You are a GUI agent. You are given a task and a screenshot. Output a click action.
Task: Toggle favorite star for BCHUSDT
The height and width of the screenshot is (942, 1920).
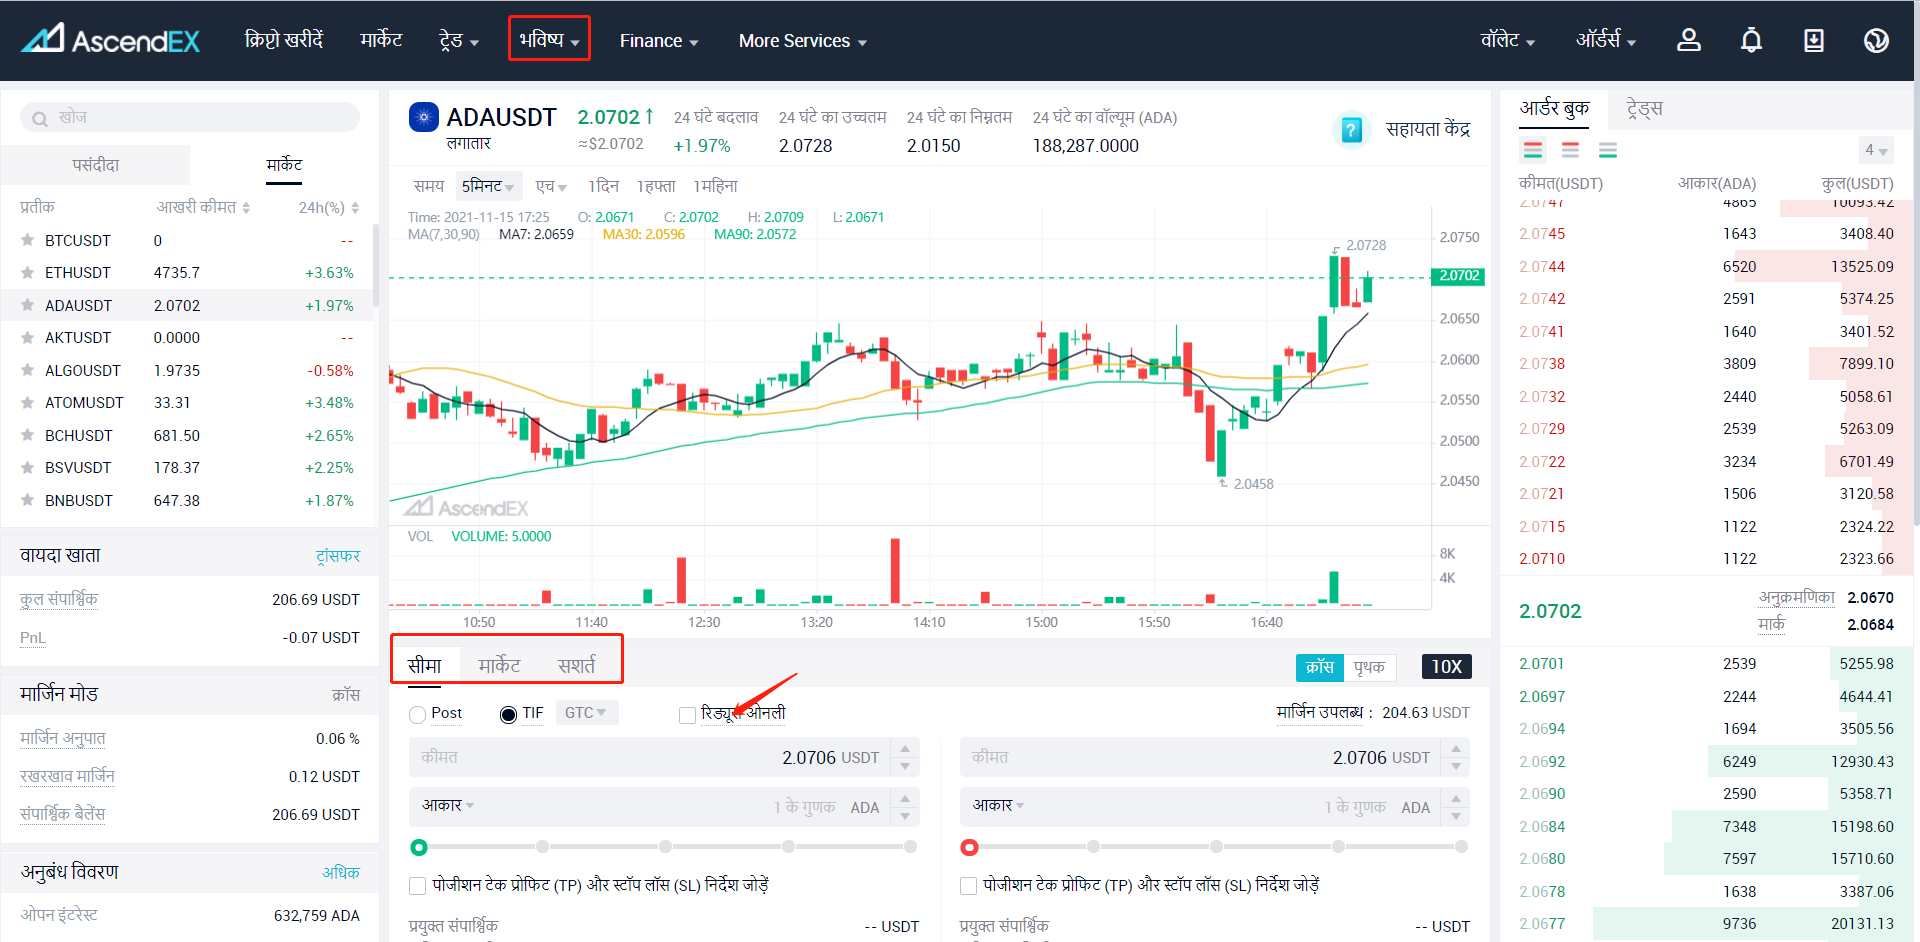(x=27, y=435)
